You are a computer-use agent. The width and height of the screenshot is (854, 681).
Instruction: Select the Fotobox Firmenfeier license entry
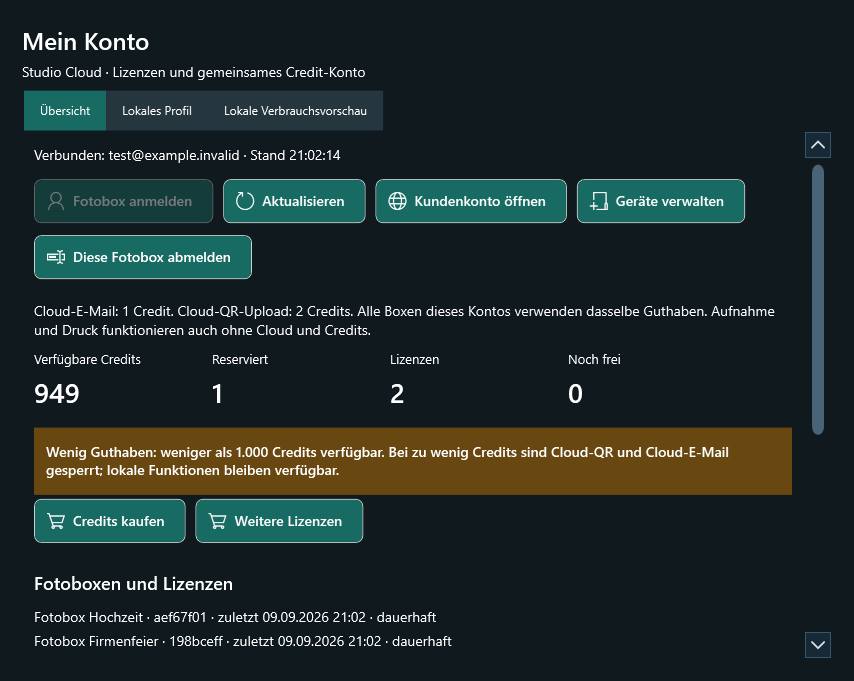242,641
